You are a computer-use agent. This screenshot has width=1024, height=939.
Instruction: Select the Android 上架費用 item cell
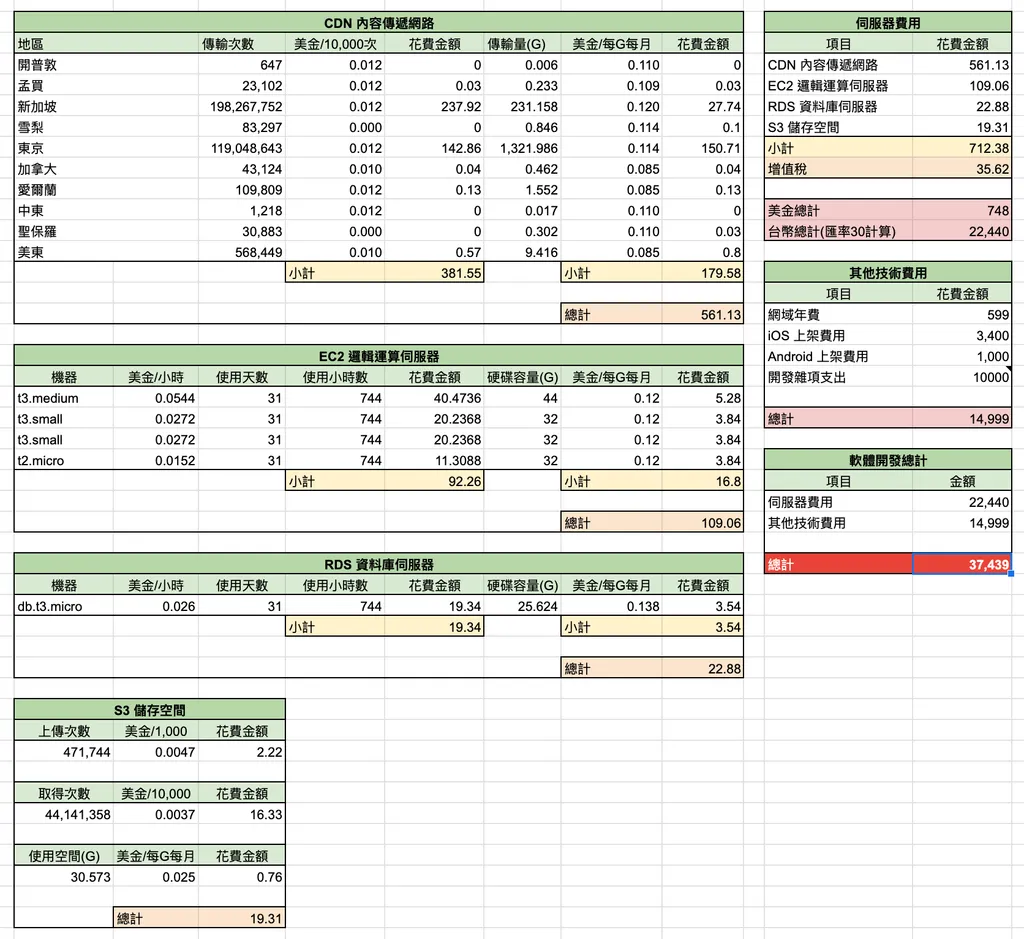coord(839,357)
